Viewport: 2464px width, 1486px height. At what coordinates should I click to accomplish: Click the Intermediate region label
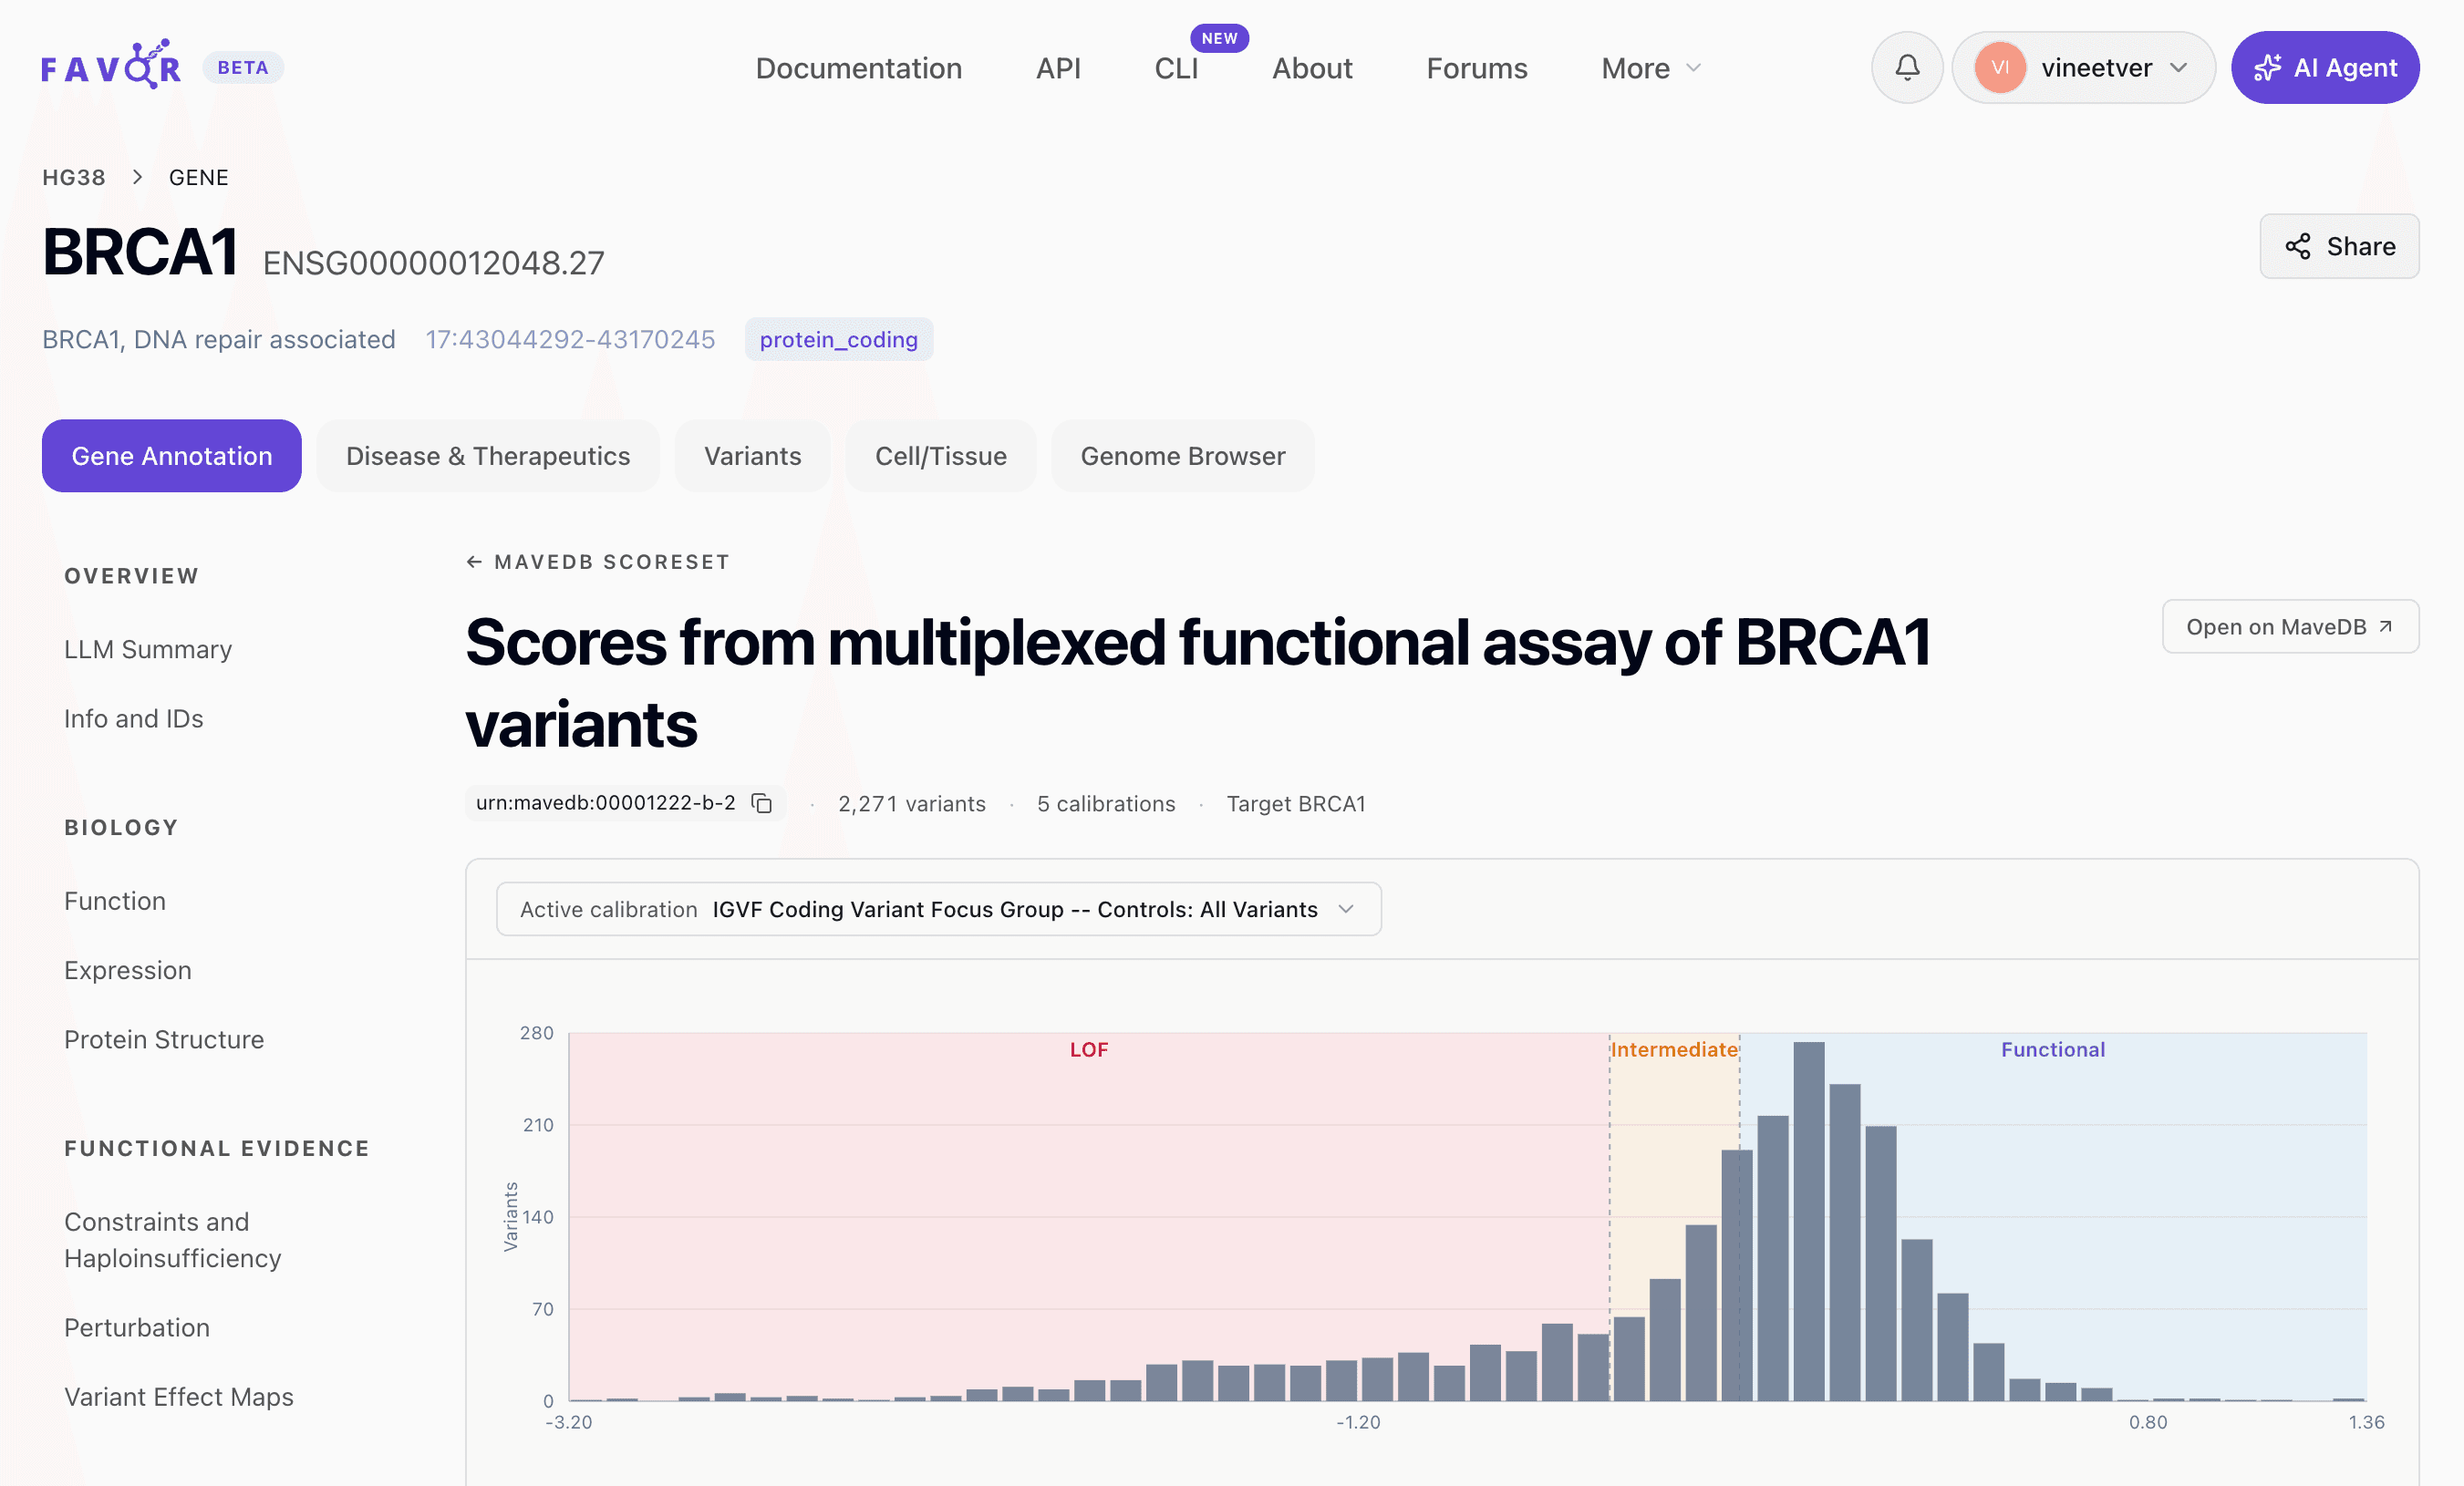tap(1674, 1049)
